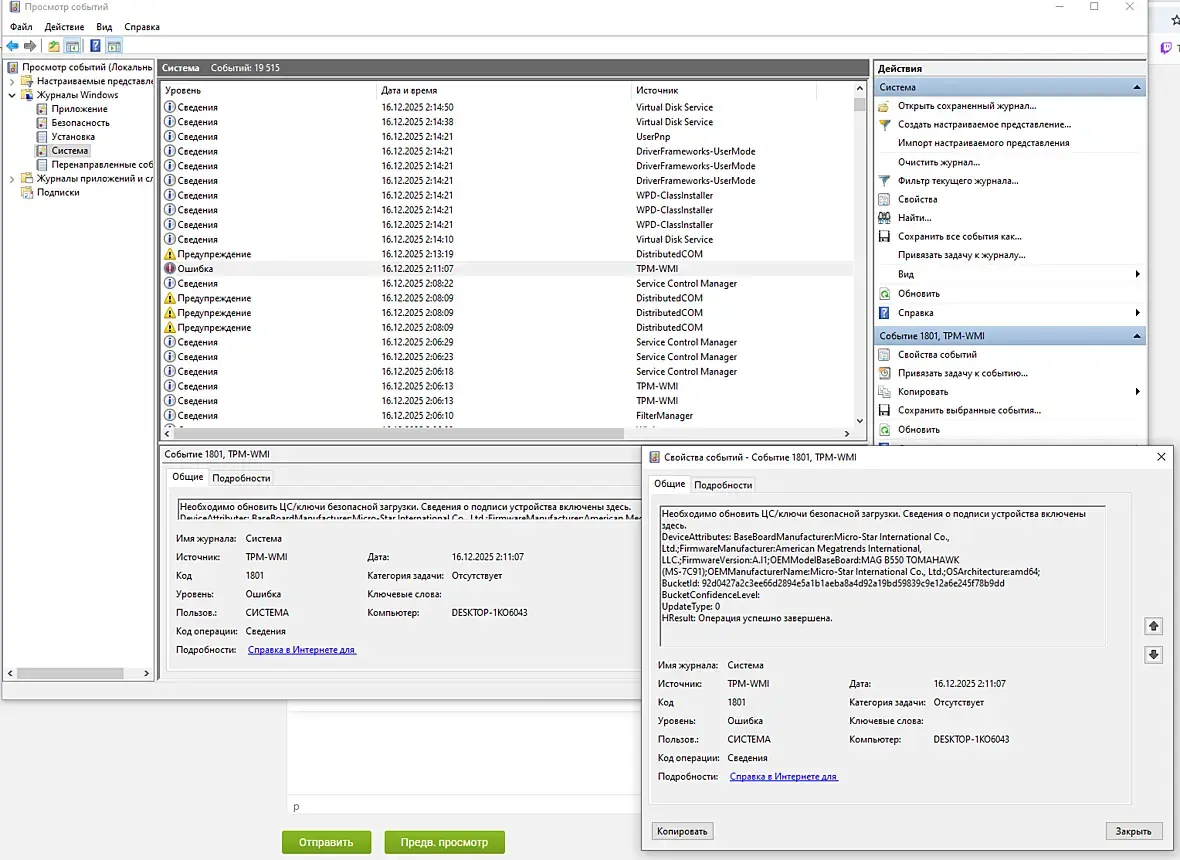
Task: Select the Предупреждение row at 2:13:19
Action: tap(508, 254)
